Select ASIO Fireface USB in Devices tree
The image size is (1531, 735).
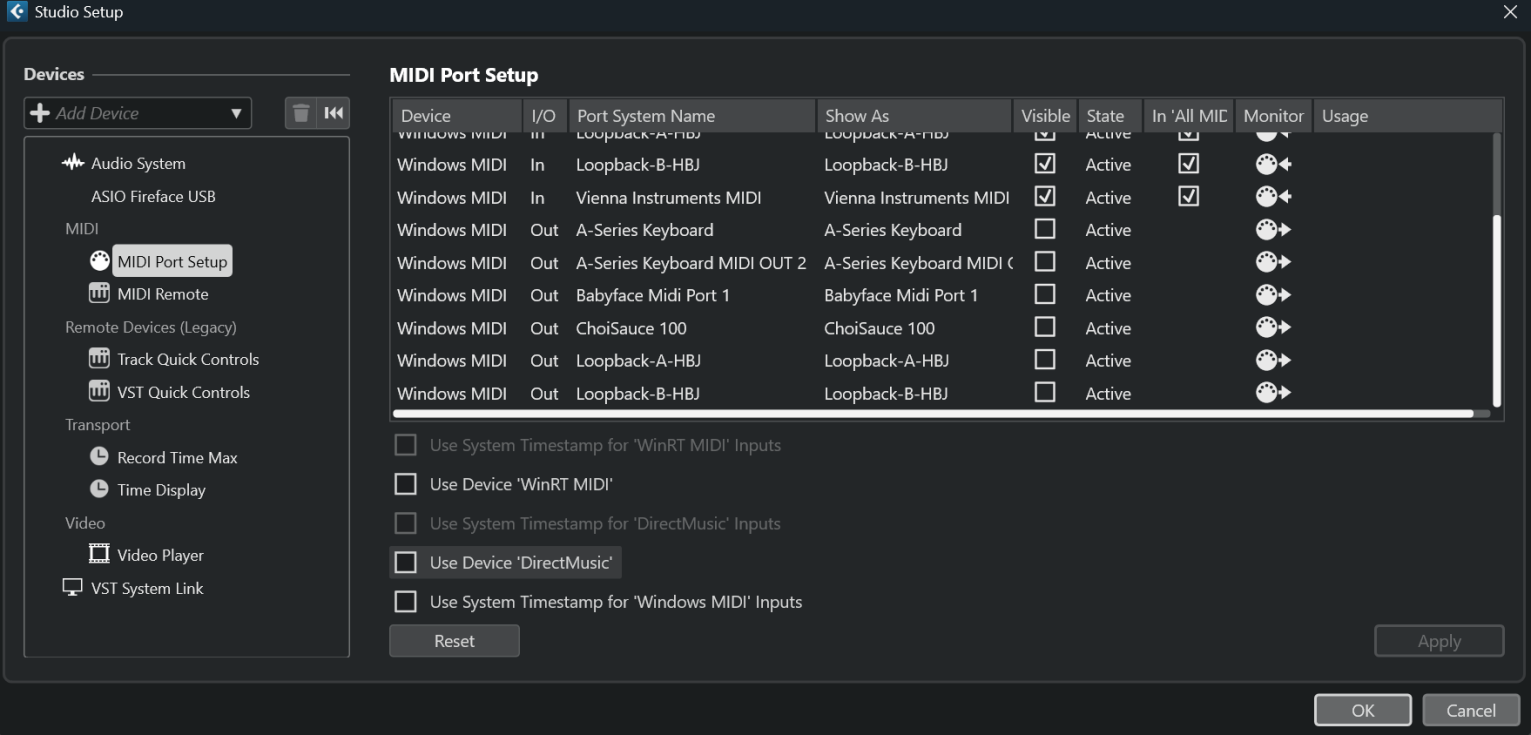point(153,196)
